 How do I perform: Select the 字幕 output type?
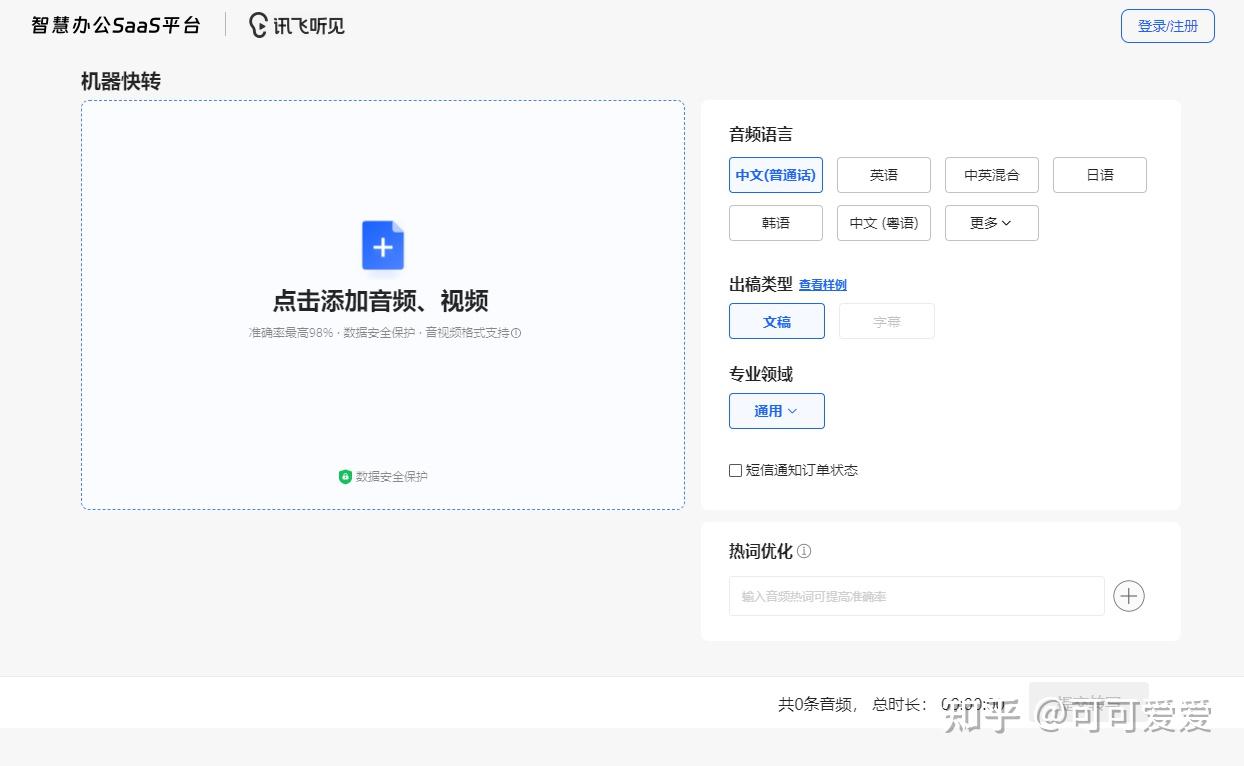(x=887, y=321)
